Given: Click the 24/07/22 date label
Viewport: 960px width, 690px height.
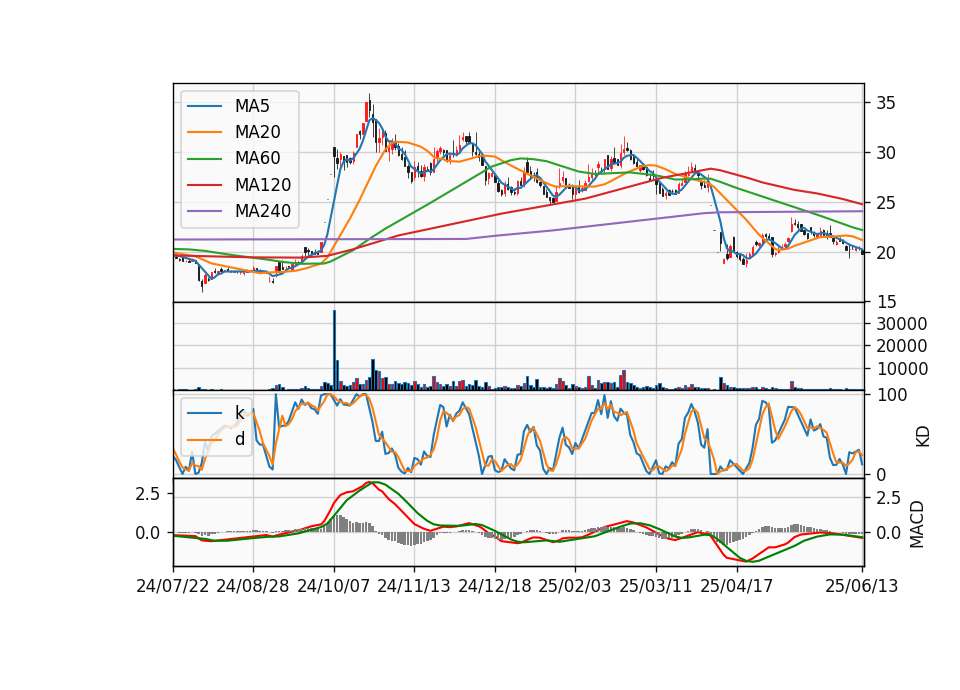Looking at the screenshot, I should [x=173, y=587].
